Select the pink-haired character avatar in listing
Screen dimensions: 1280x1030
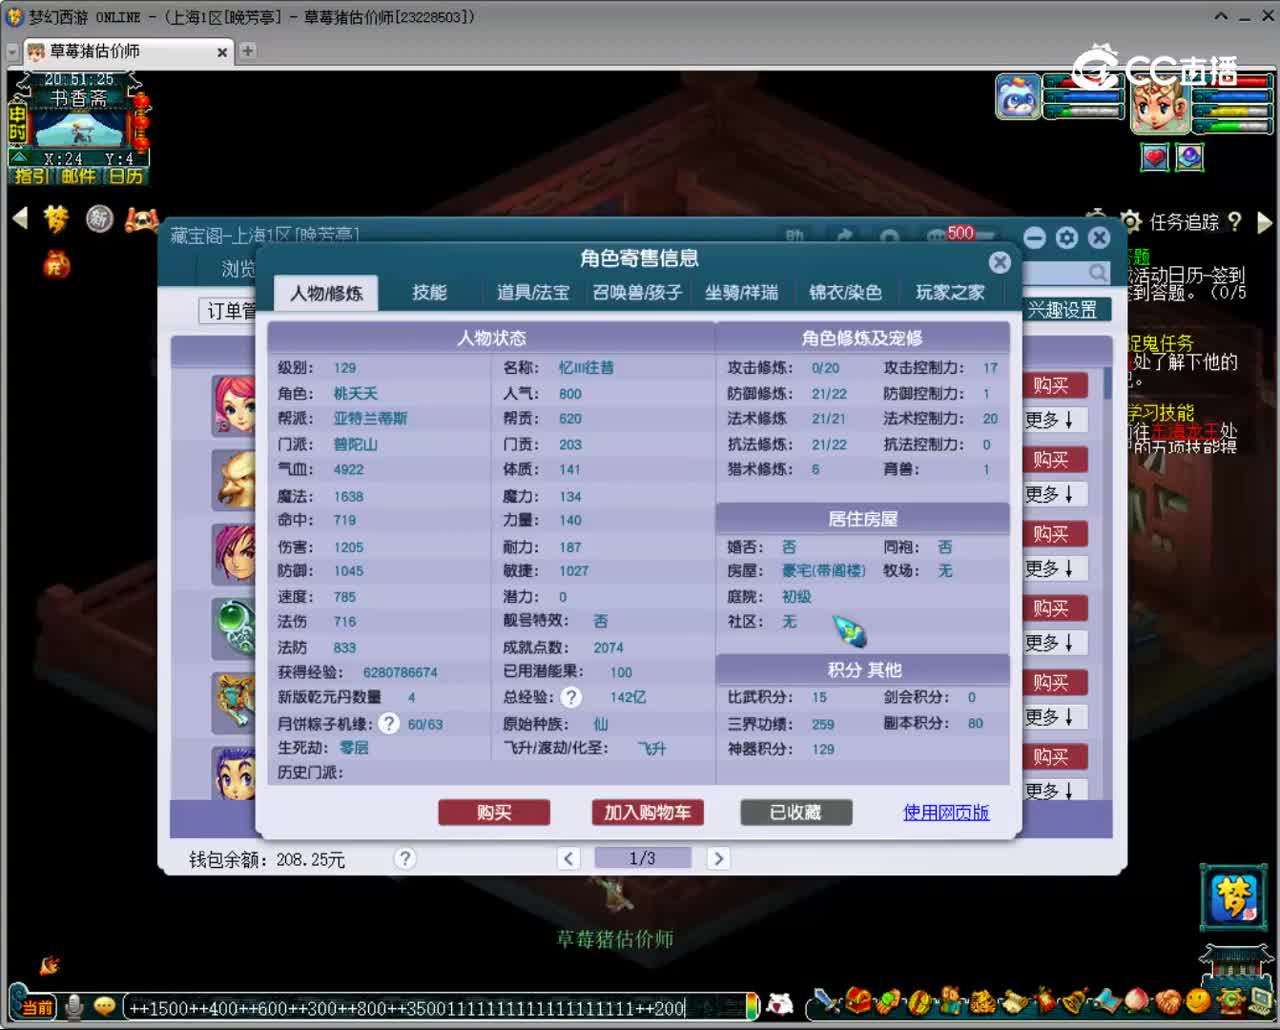pyautogui.click(x=234, y=404)
